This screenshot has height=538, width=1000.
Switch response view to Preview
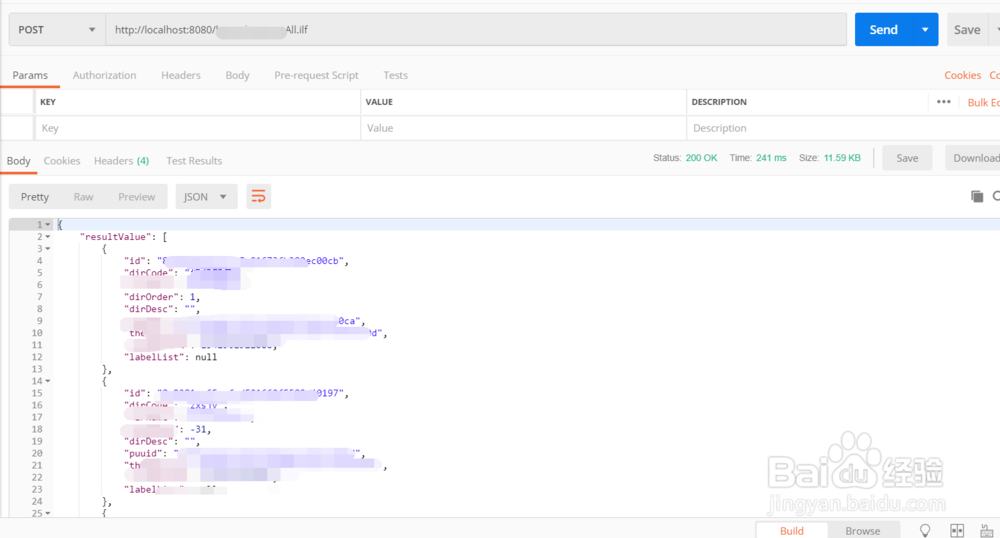coord(137,197)
